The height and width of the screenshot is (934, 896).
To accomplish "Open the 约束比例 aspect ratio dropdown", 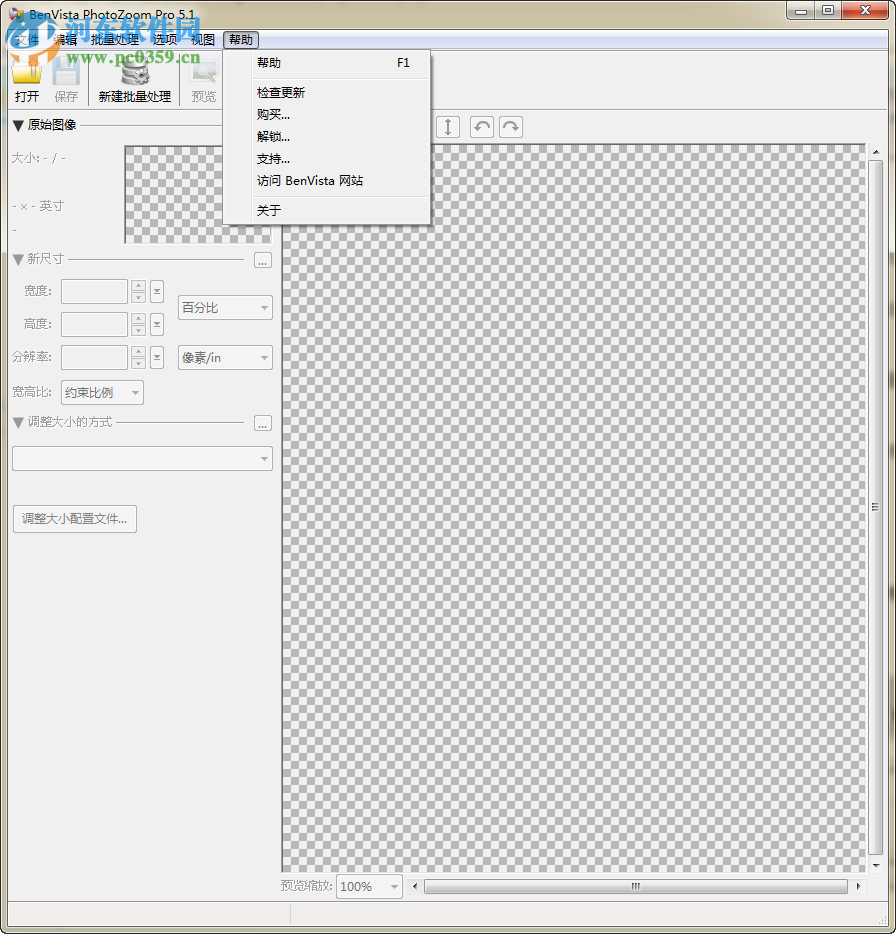I will click(x=101, y=392).
